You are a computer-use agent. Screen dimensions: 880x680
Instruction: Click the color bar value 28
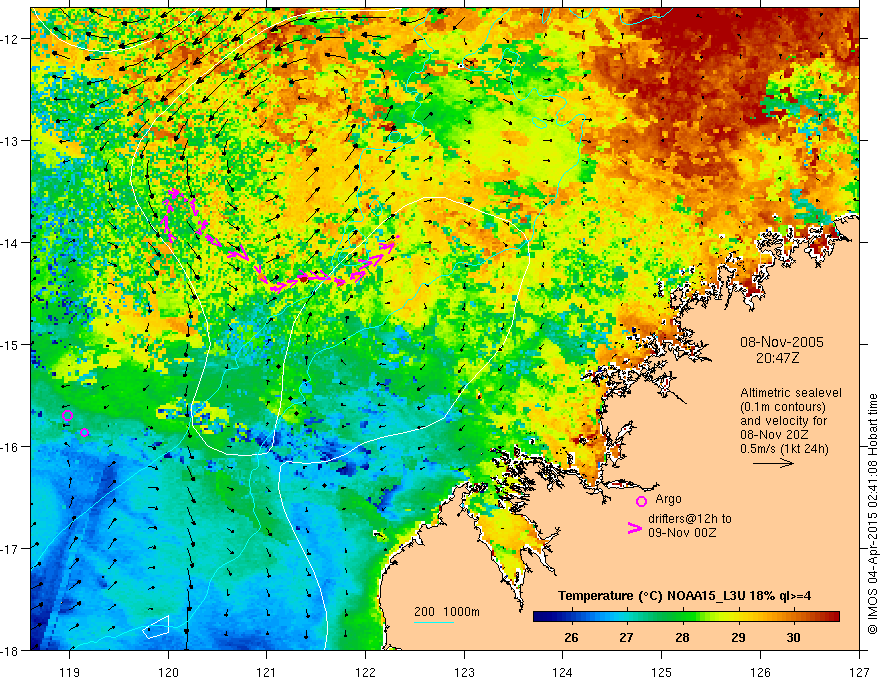click(682, 637)
